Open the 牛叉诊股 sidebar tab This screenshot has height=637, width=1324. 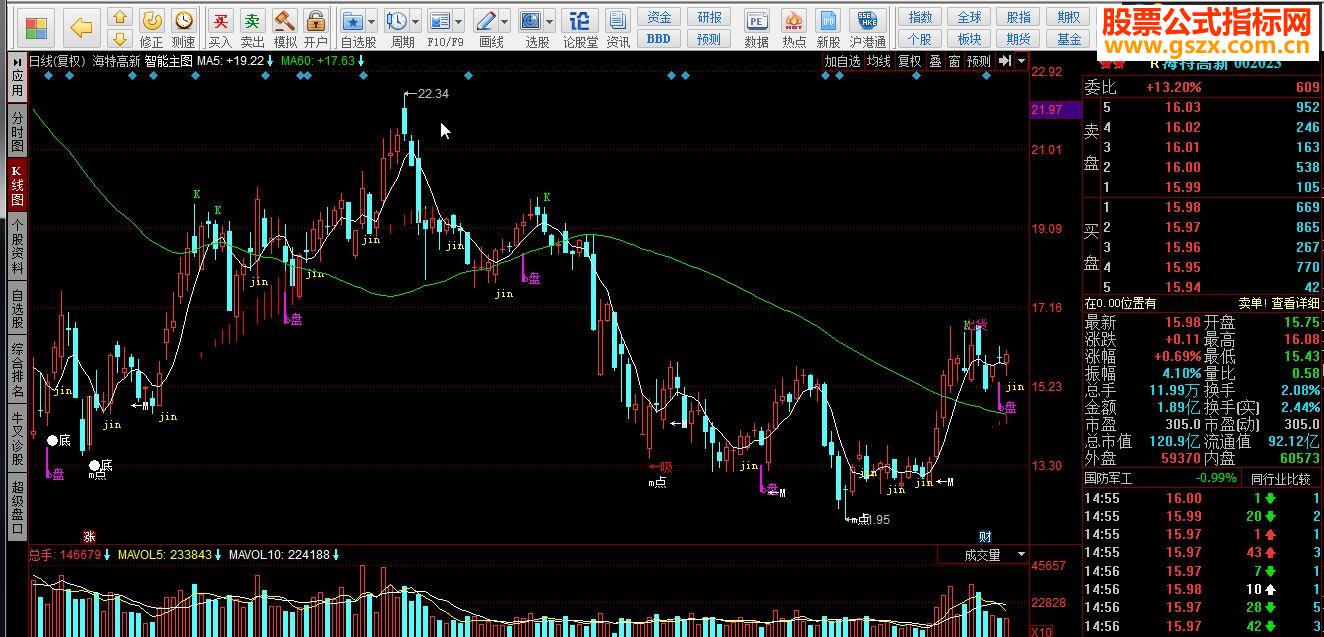[17, 440]
